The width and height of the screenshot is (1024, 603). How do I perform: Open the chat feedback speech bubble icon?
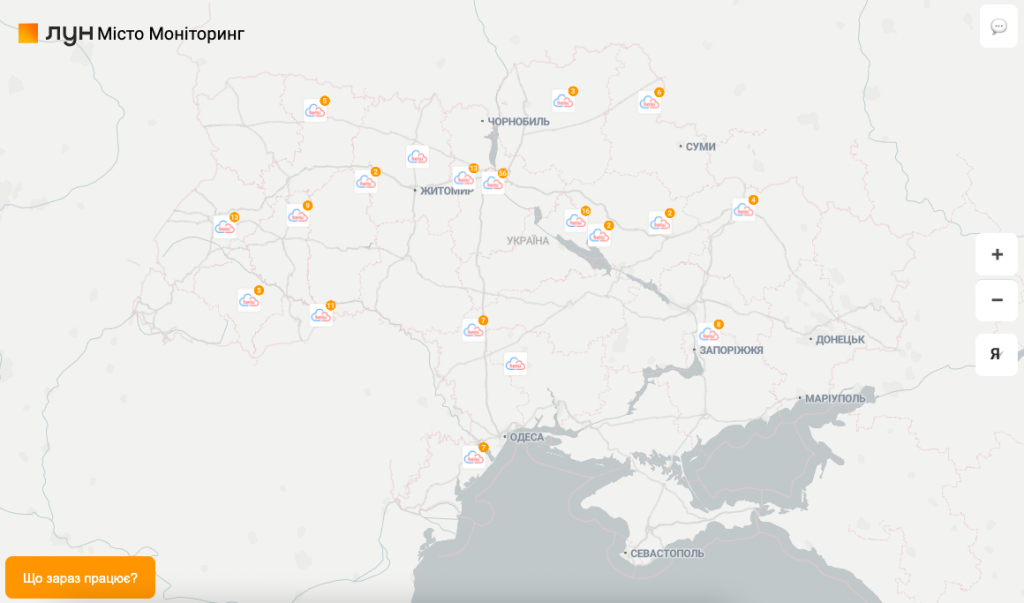(x=998, y=27)
